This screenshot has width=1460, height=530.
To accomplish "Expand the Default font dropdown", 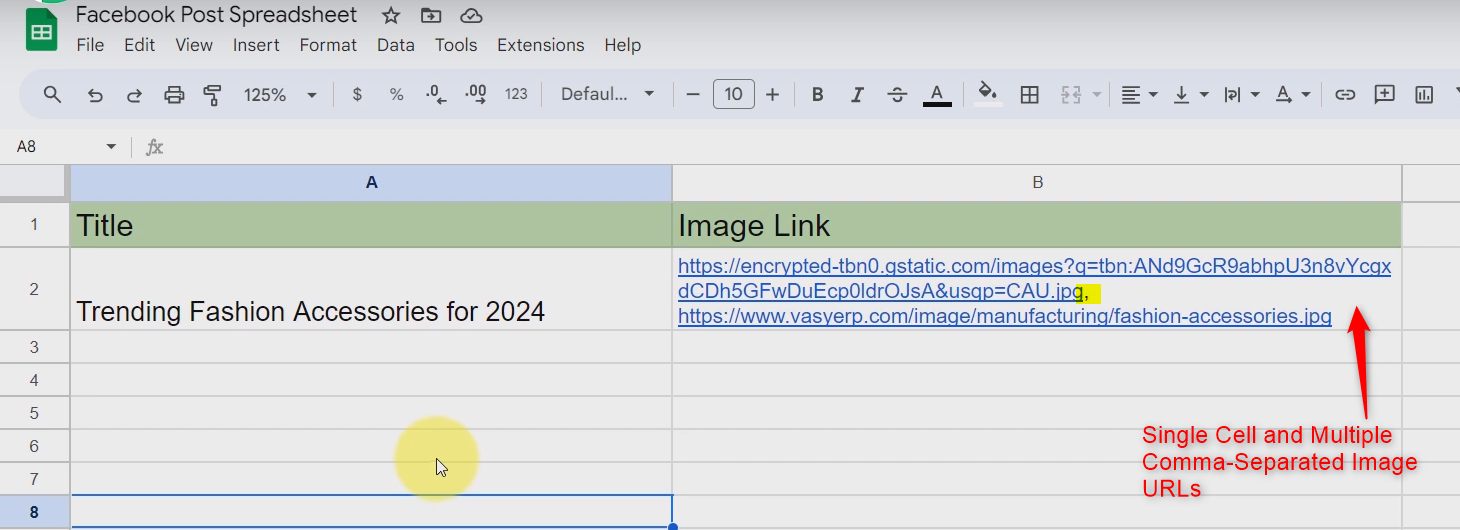I will coord(607,95).
